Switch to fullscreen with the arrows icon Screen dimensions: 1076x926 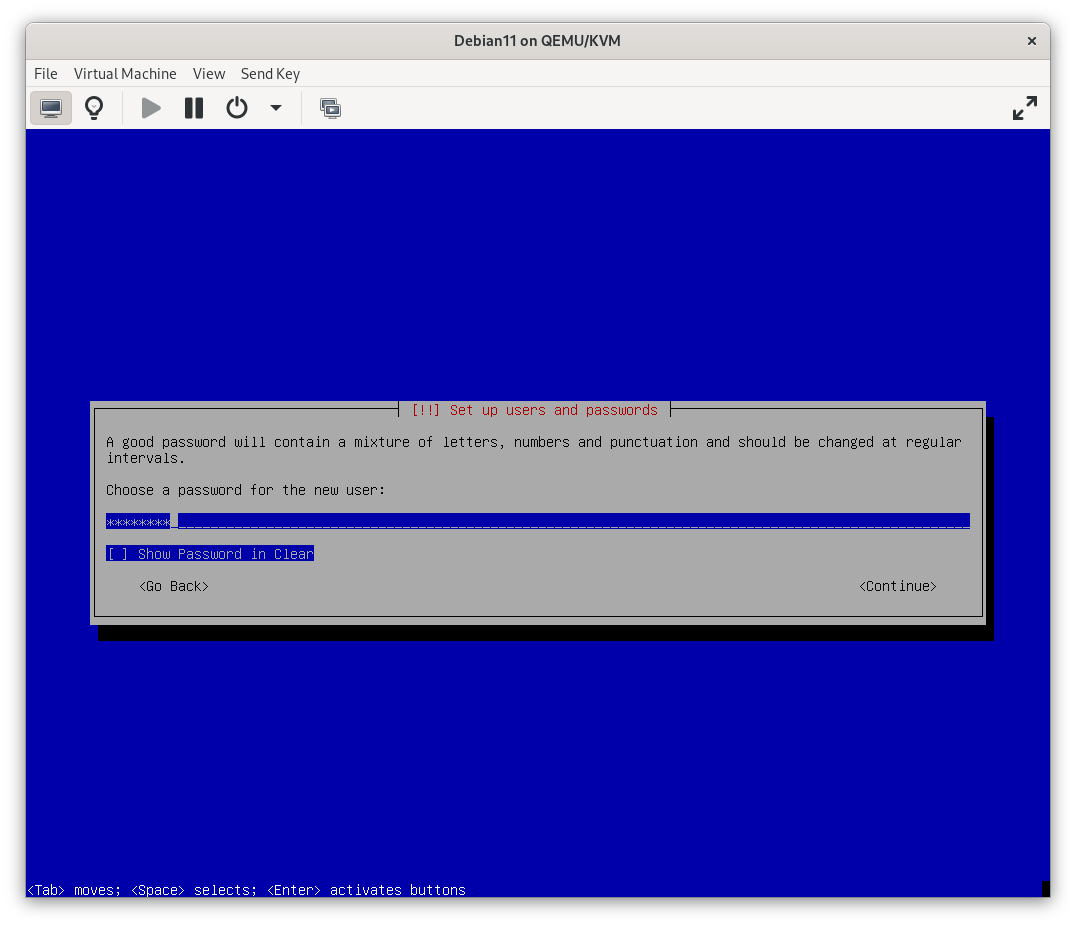[x=1025, y=108]
